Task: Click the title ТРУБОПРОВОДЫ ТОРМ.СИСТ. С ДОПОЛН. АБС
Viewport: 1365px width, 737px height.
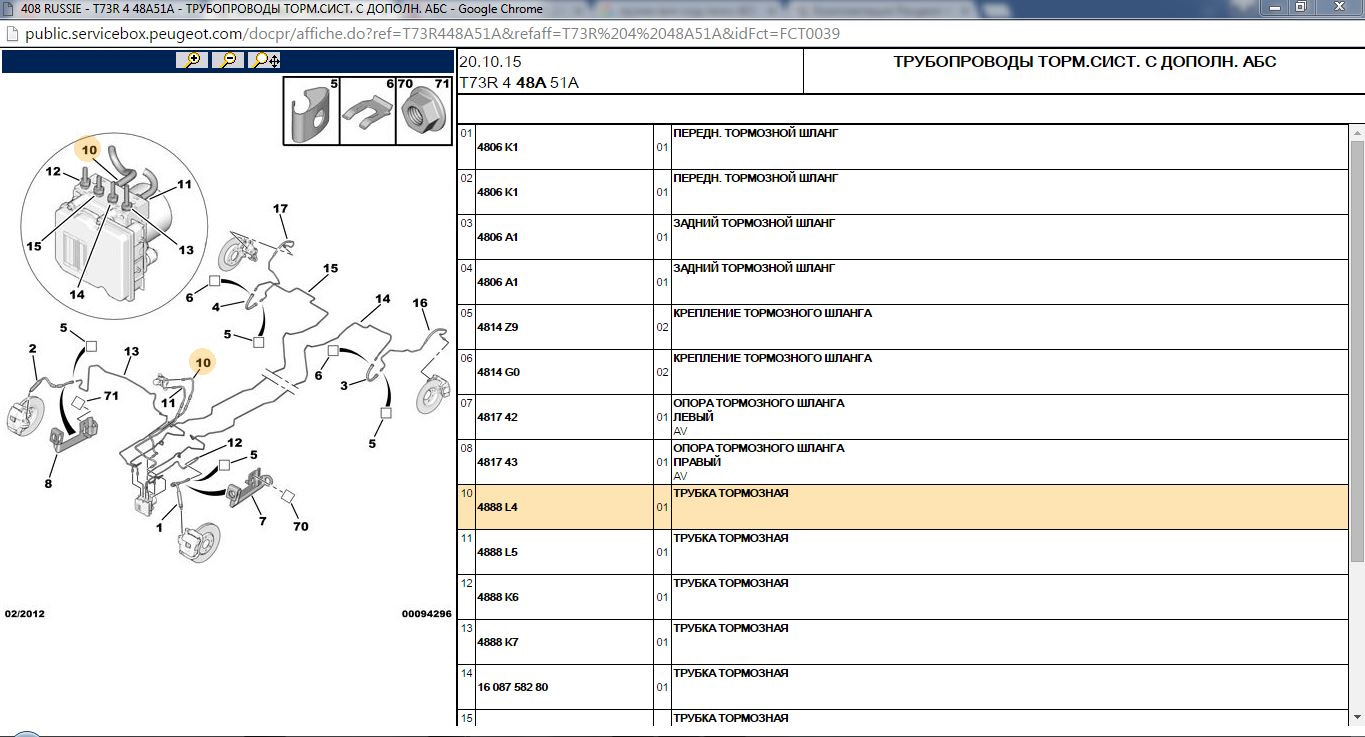Action: [1084, 62]
